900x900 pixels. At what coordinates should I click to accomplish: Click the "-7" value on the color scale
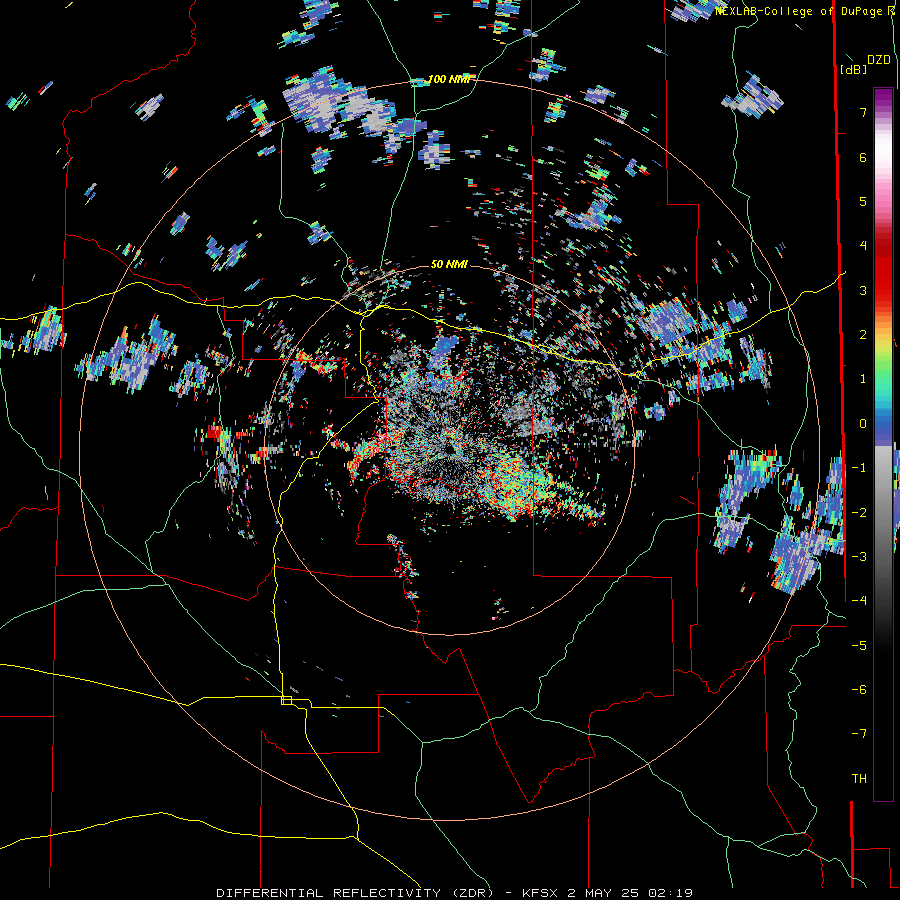coord(859,734)
